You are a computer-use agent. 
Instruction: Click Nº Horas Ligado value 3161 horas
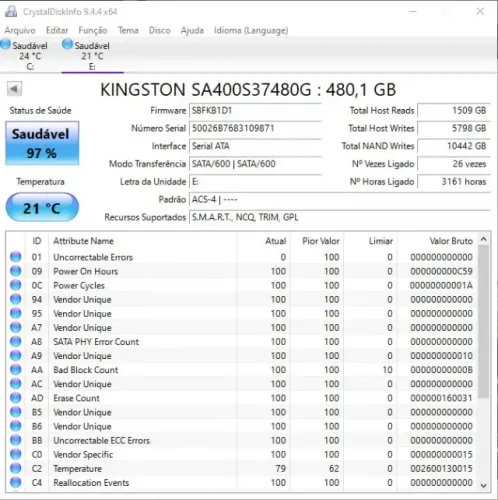(x=454, y=182)
